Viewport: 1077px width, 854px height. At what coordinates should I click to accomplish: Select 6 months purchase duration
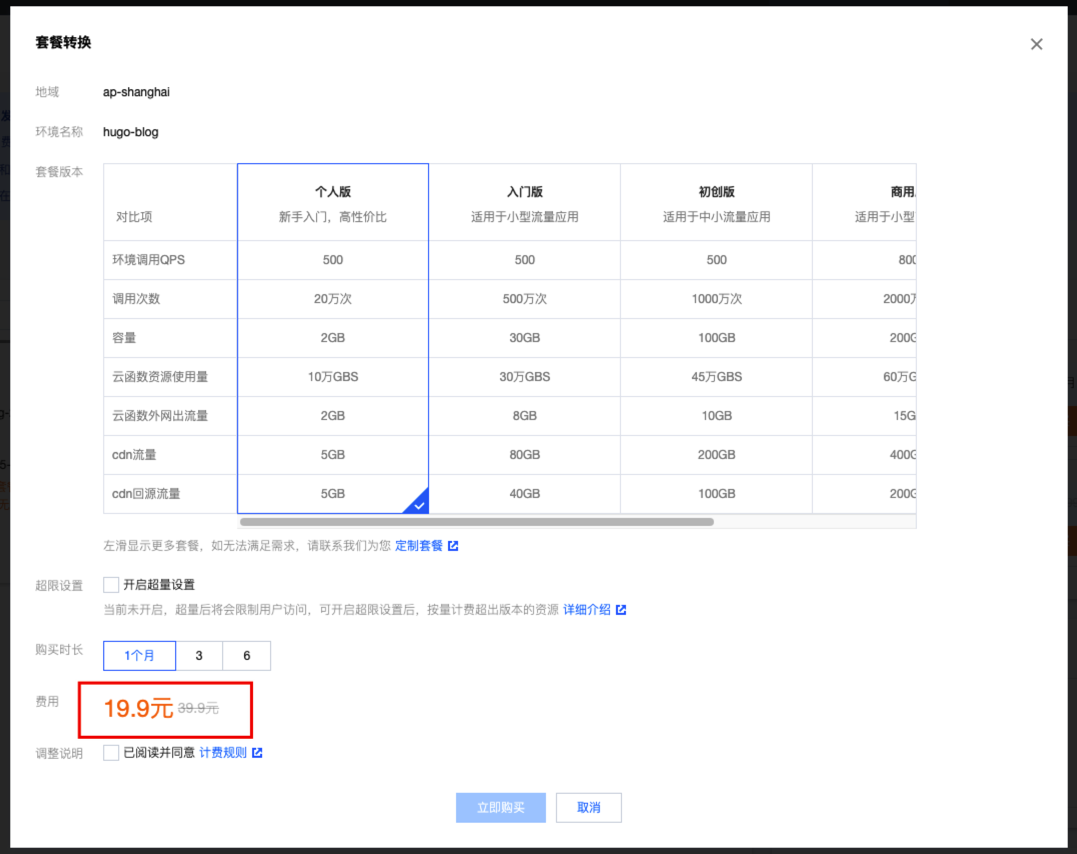(247, 656)
